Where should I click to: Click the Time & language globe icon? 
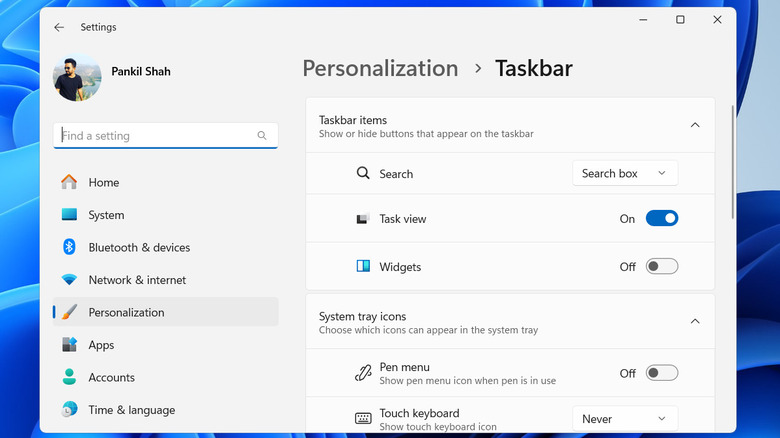tap(69, 409)
